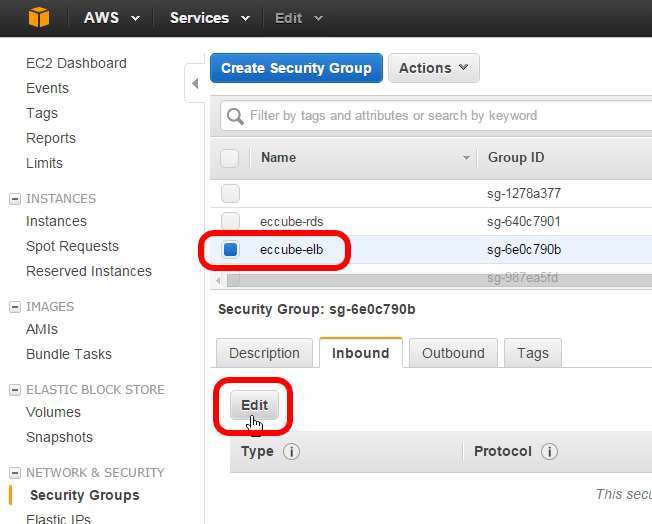Click group ID sg-1278a377
652x524 pixels.
[x=524, y=193]
